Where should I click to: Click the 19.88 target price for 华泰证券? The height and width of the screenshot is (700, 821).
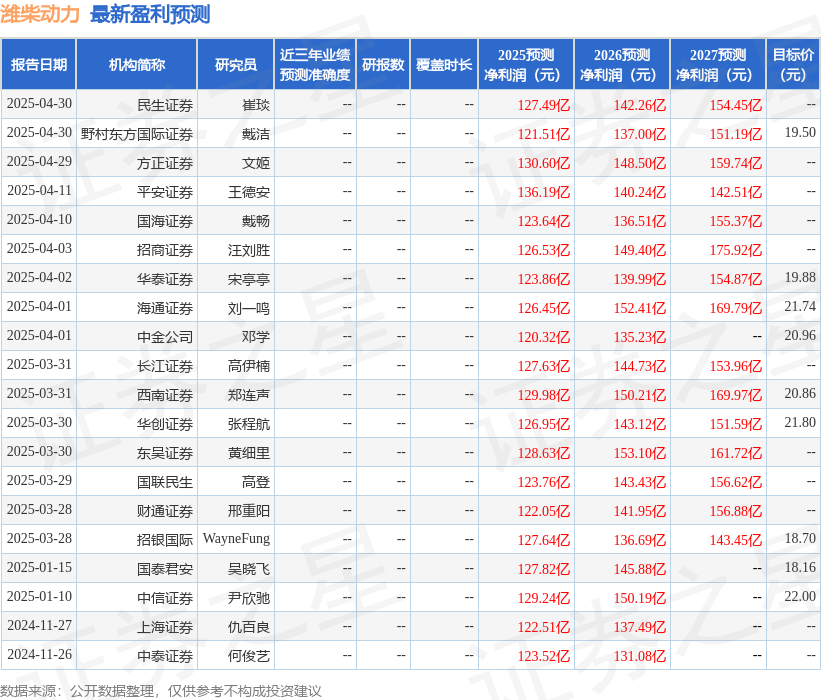(800, 278)
